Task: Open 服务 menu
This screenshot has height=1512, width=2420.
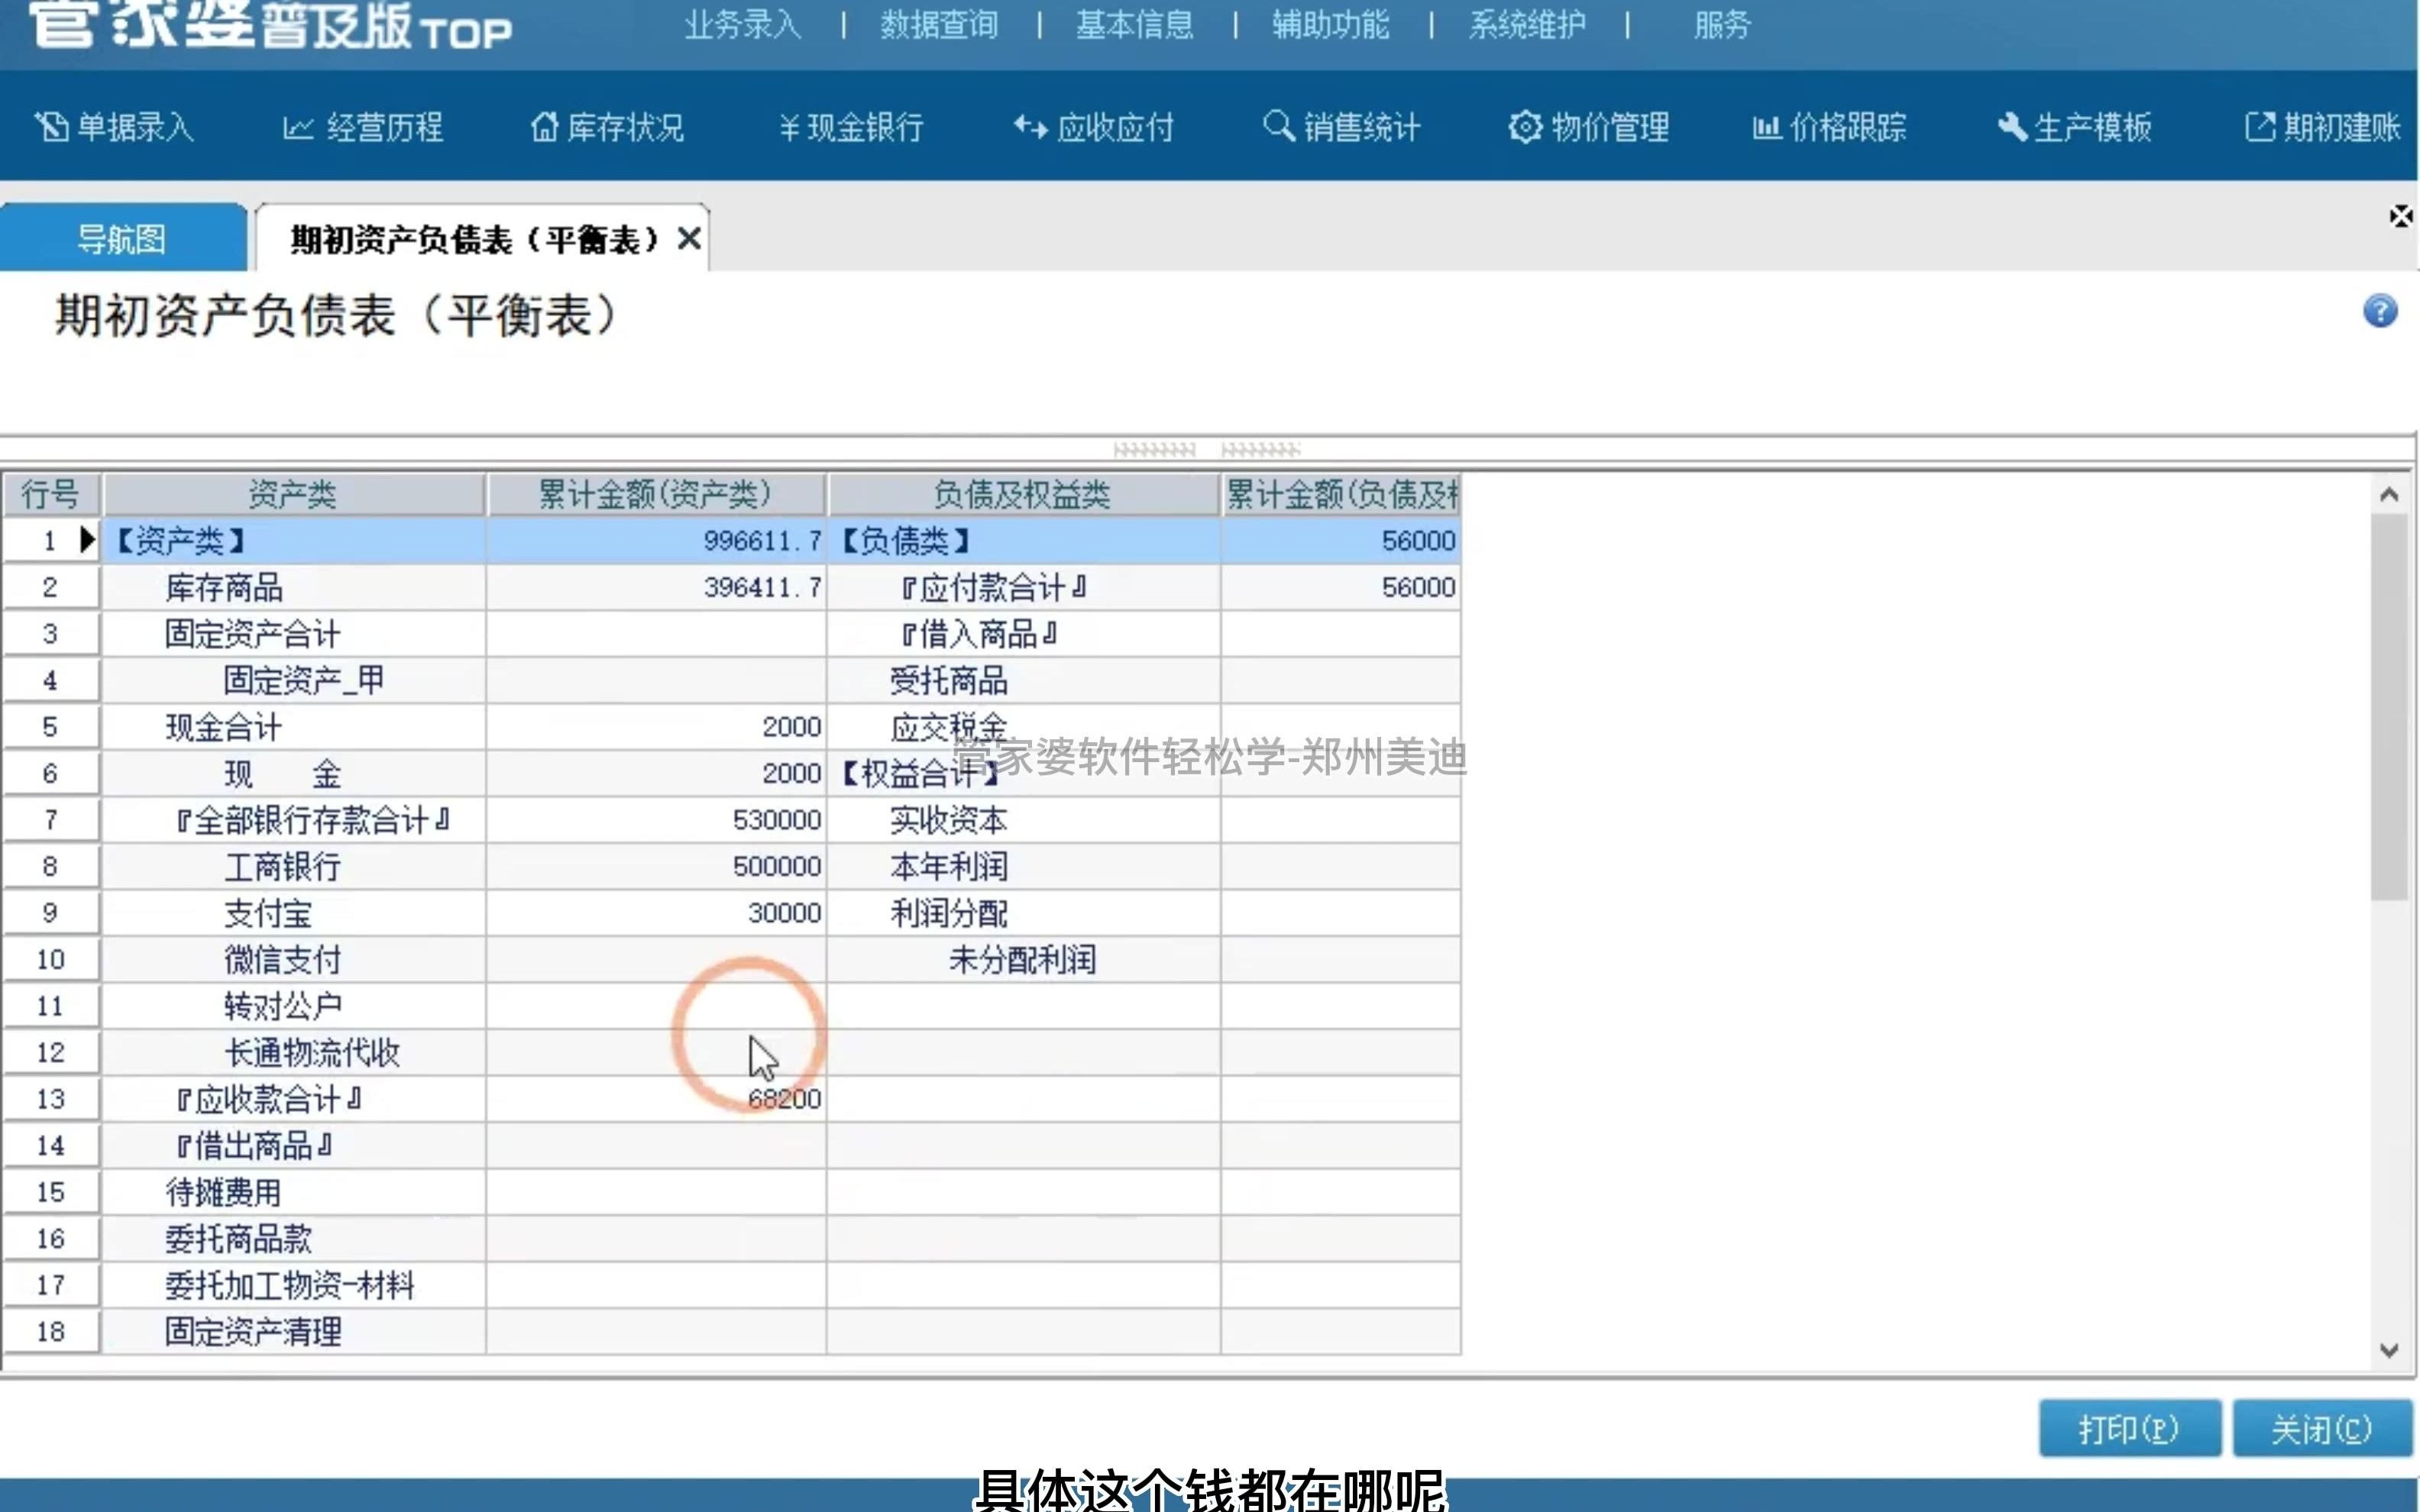Action: tap(1722, 24)
